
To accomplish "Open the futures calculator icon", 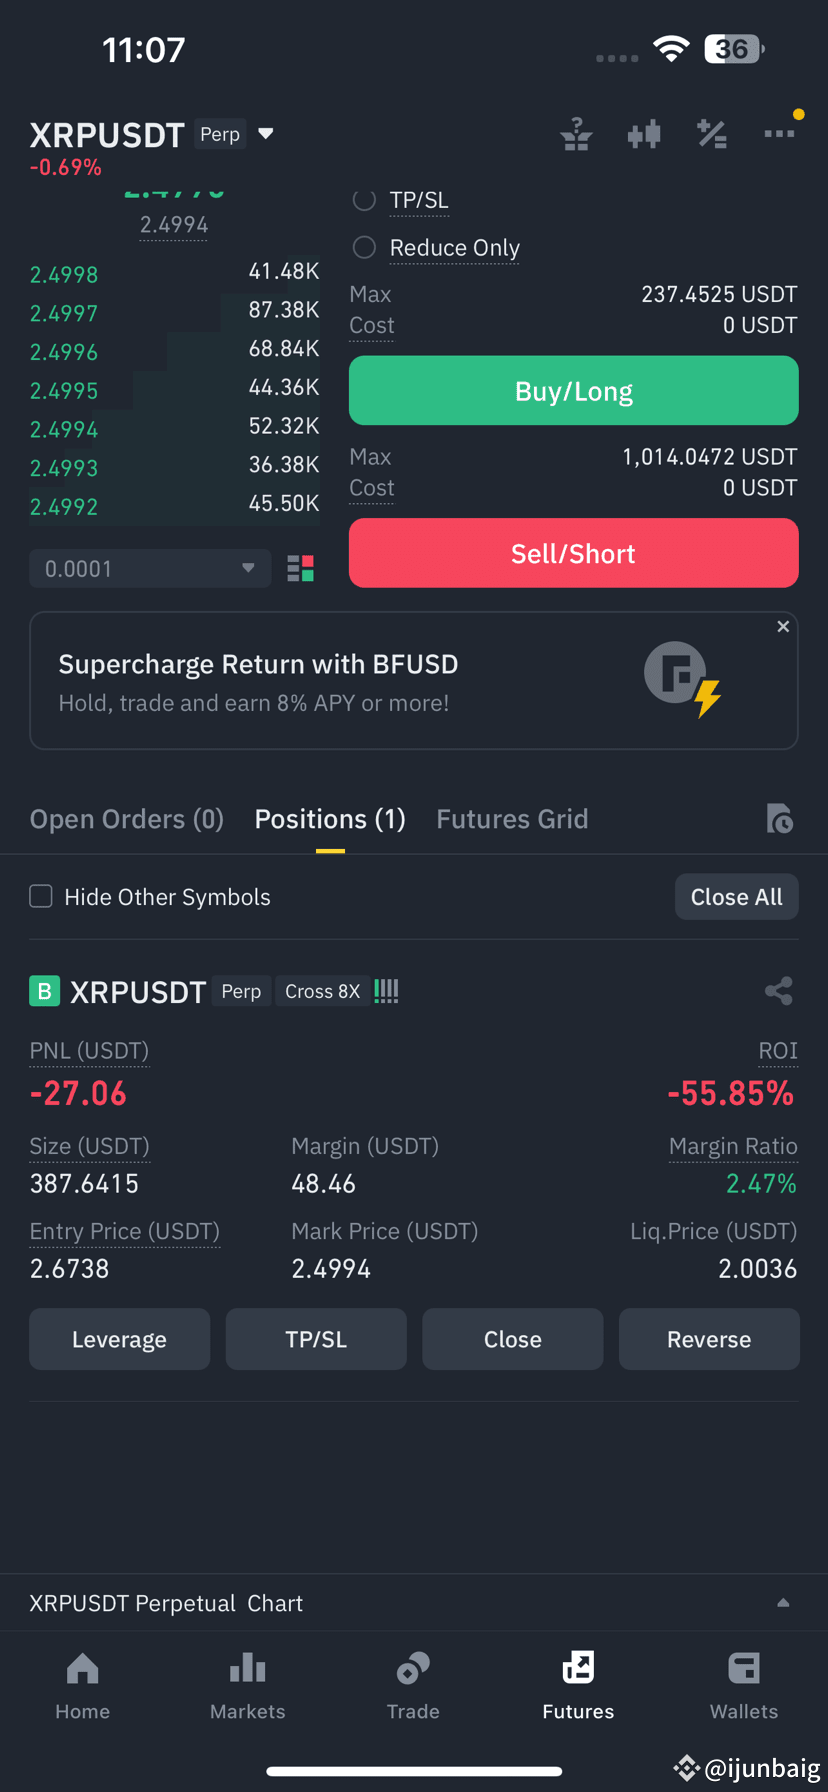I will coord(712,133).
